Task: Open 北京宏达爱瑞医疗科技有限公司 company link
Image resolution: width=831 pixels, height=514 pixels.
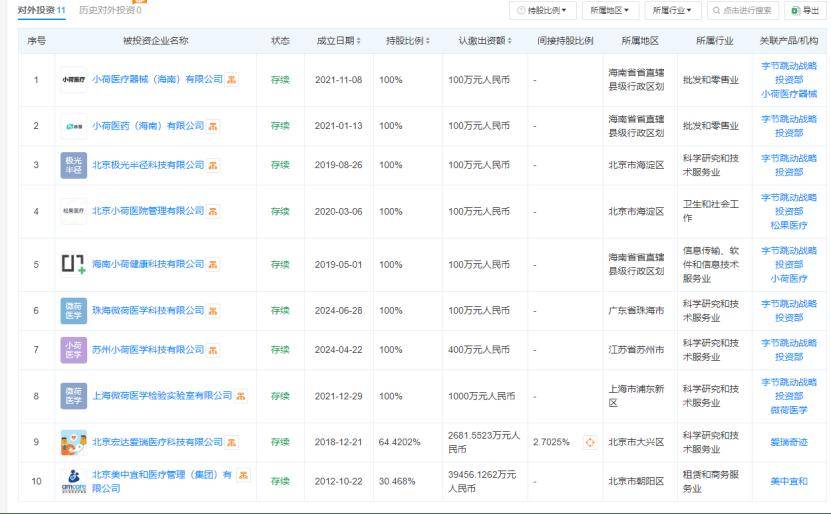Action: point(157,442)
